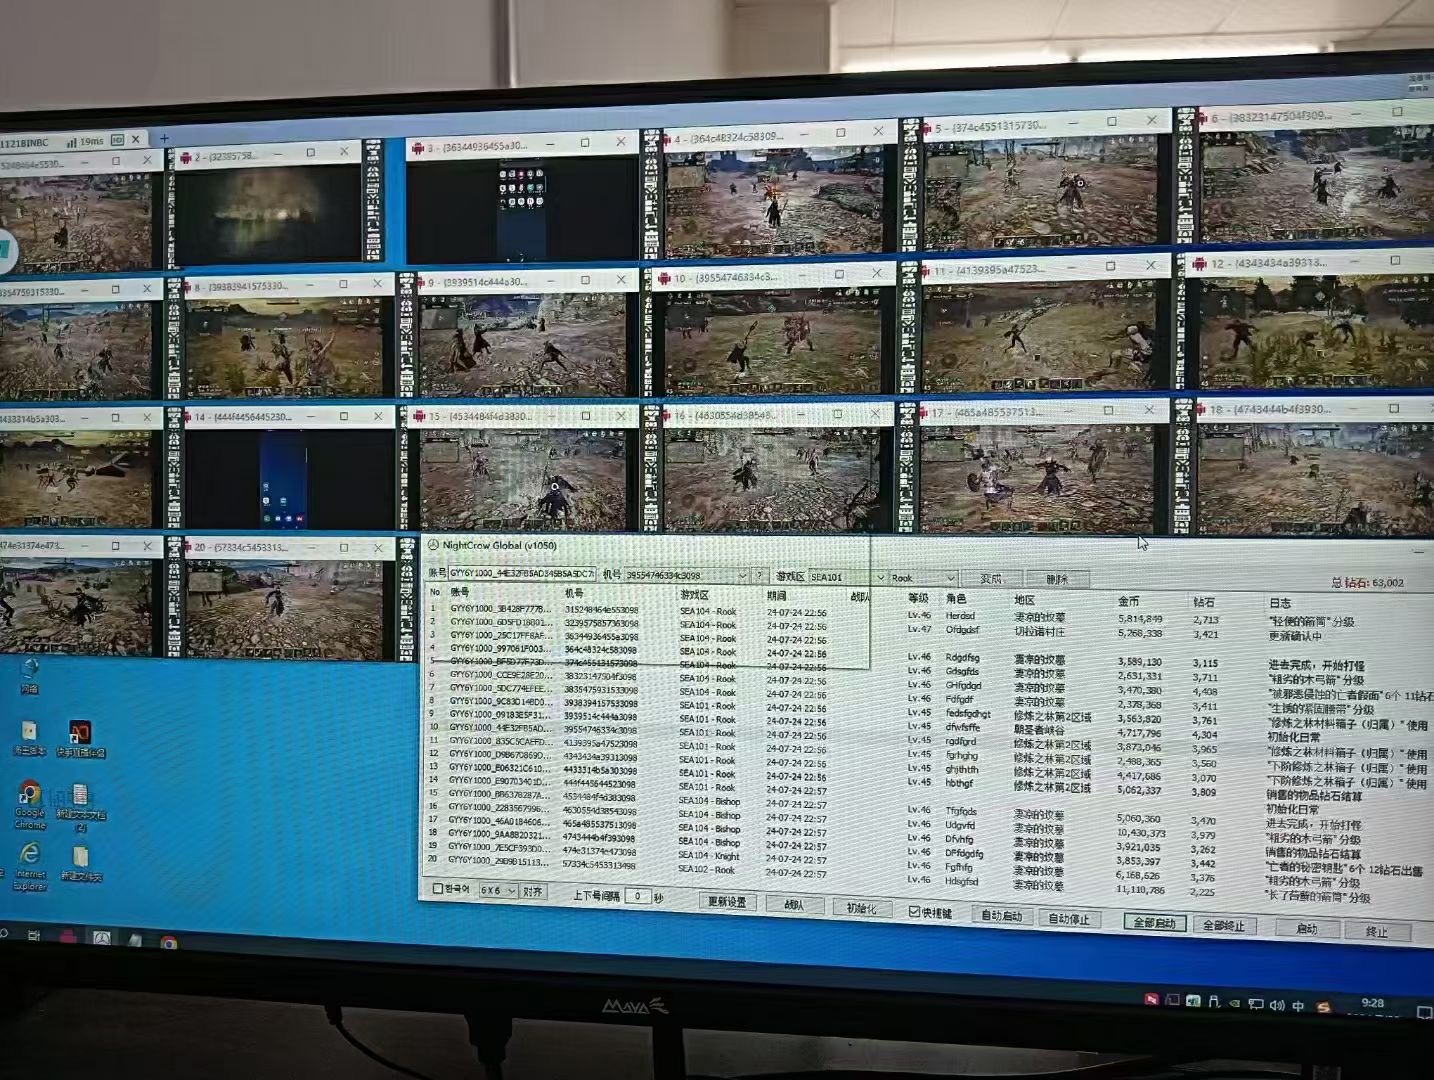Click the Task View taskbar icon
The height and width of the screenshot is (1080, 1434).
(x=34, y=936)
